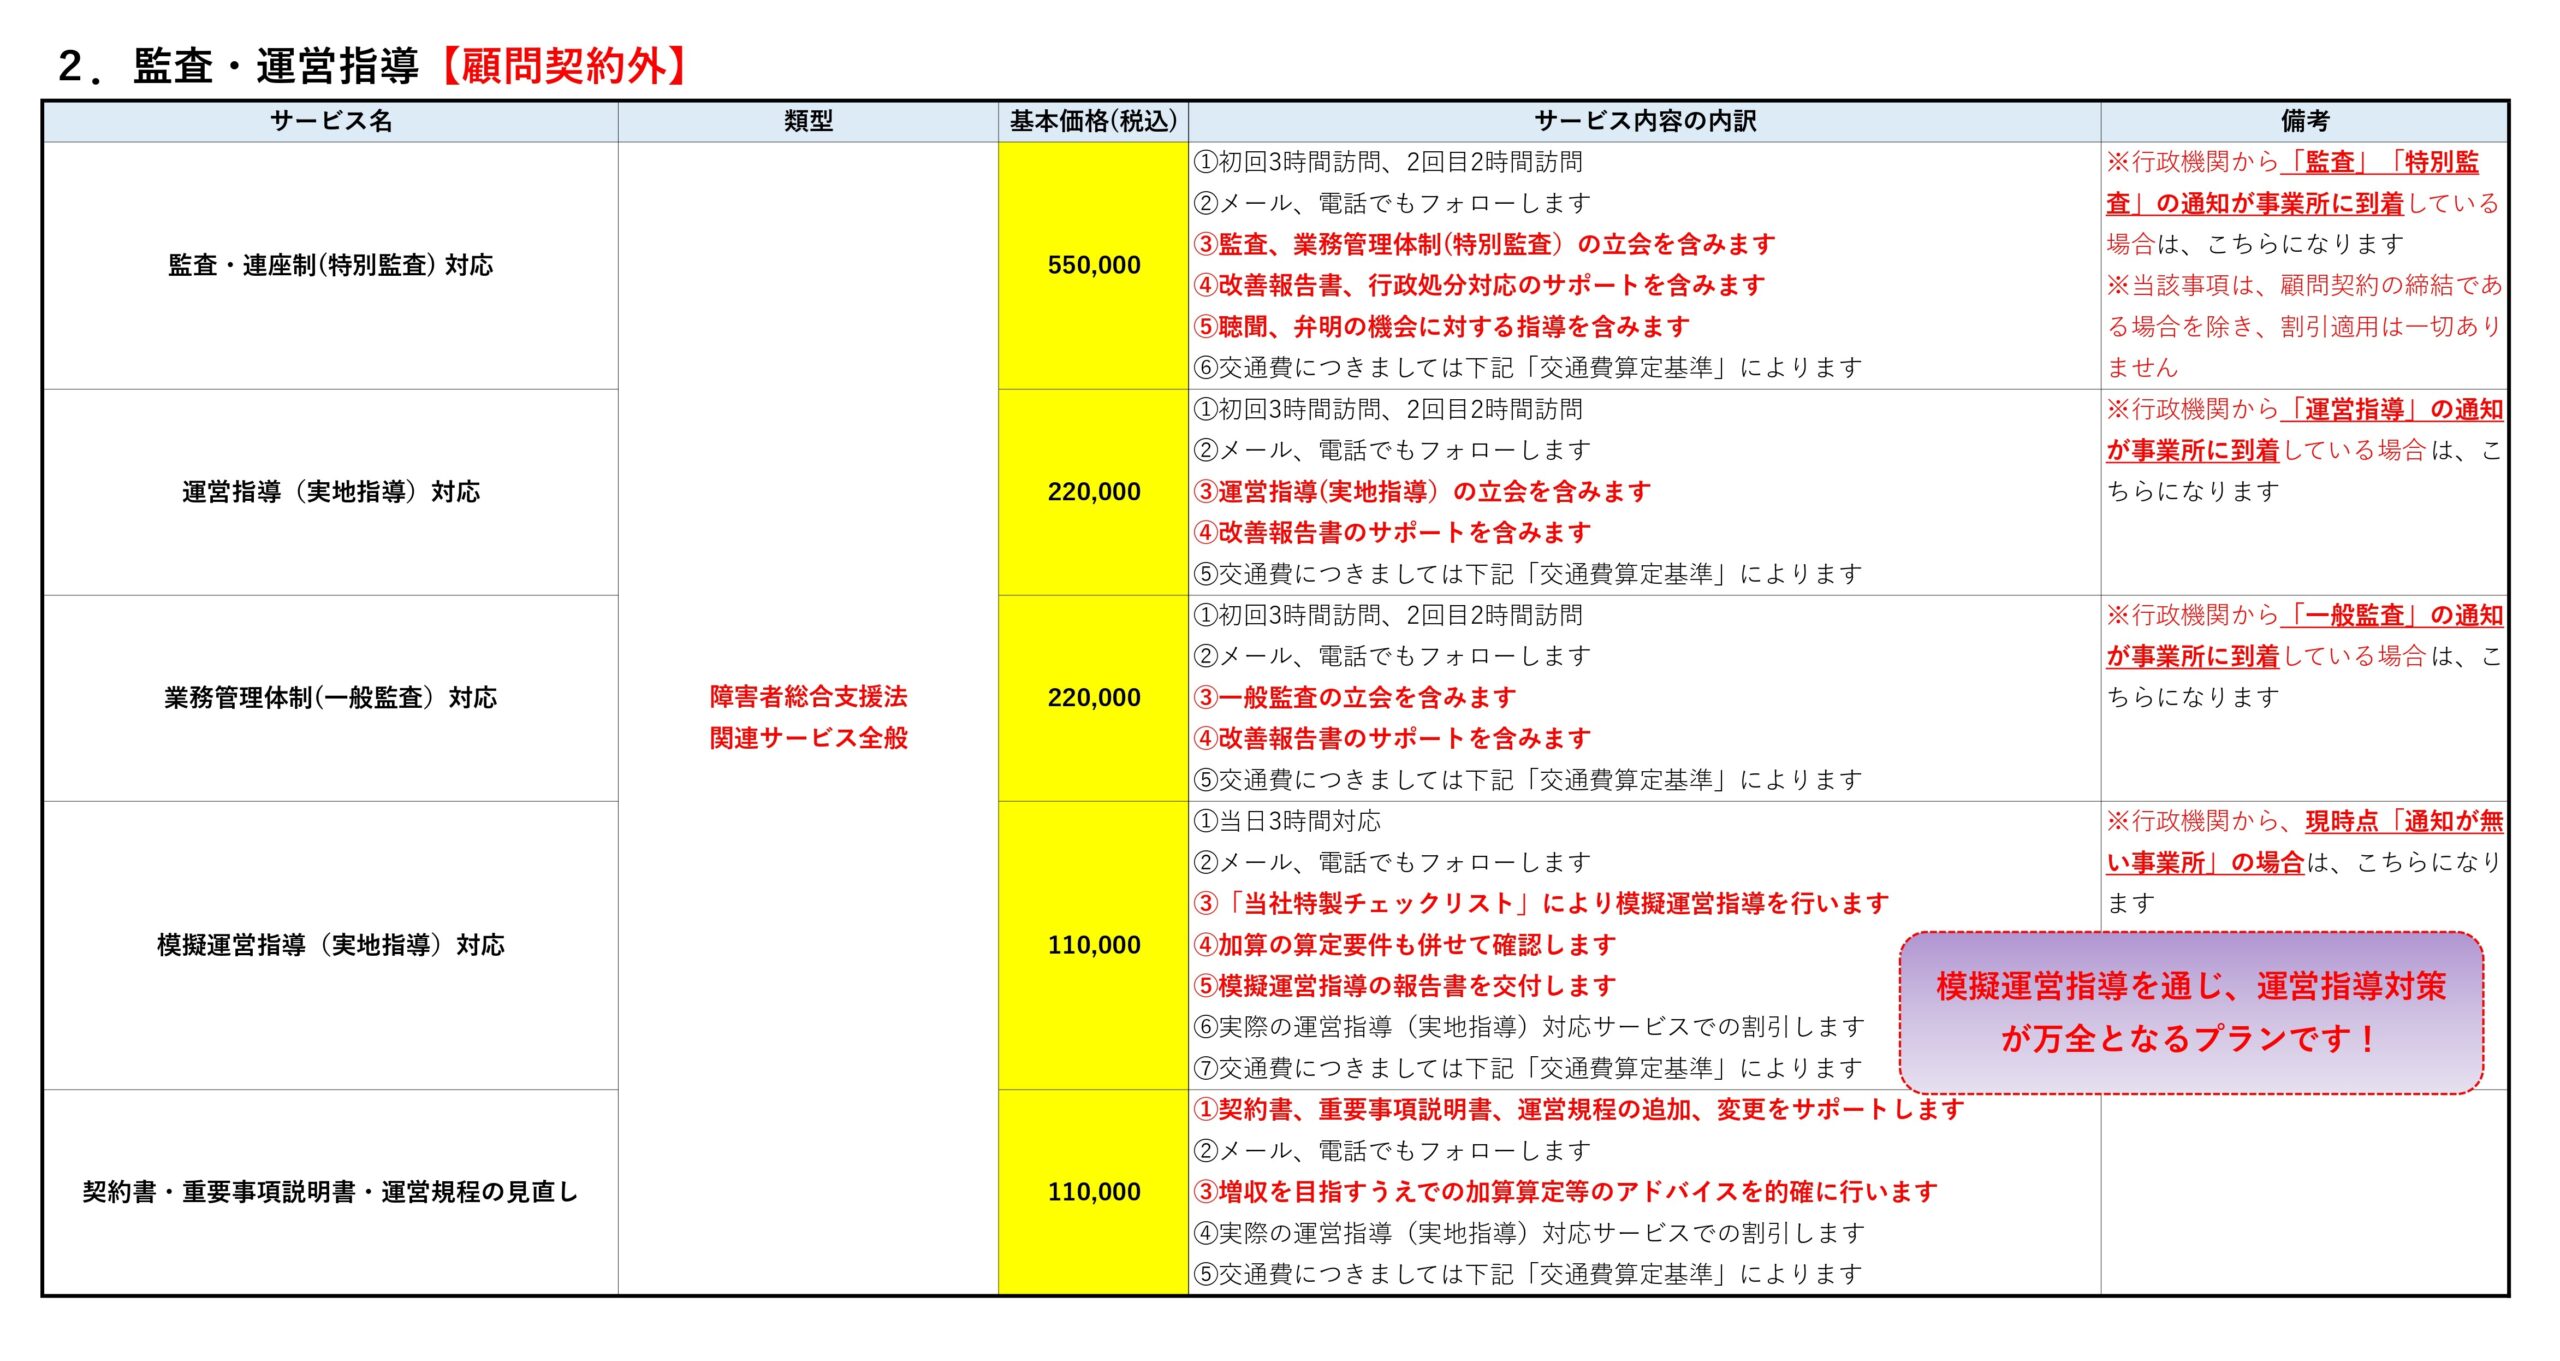Click the サービス名 column header

coord(330,121)
